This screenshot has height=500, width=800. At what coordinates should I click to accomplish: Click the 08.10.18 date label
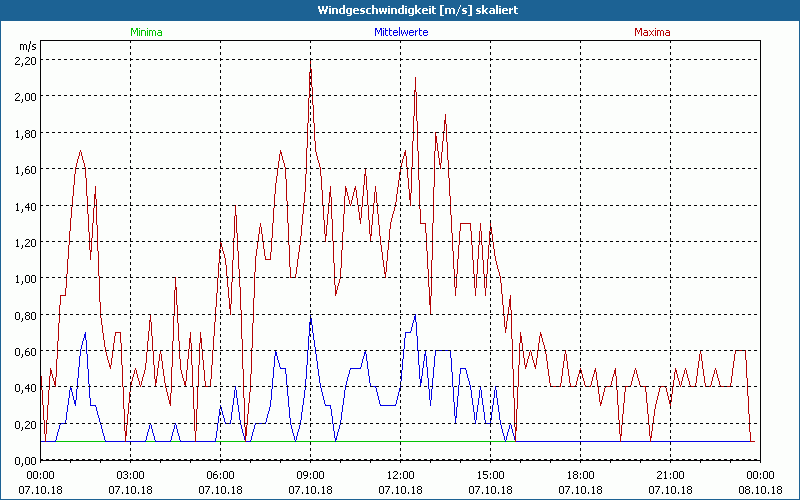(760, 490)
